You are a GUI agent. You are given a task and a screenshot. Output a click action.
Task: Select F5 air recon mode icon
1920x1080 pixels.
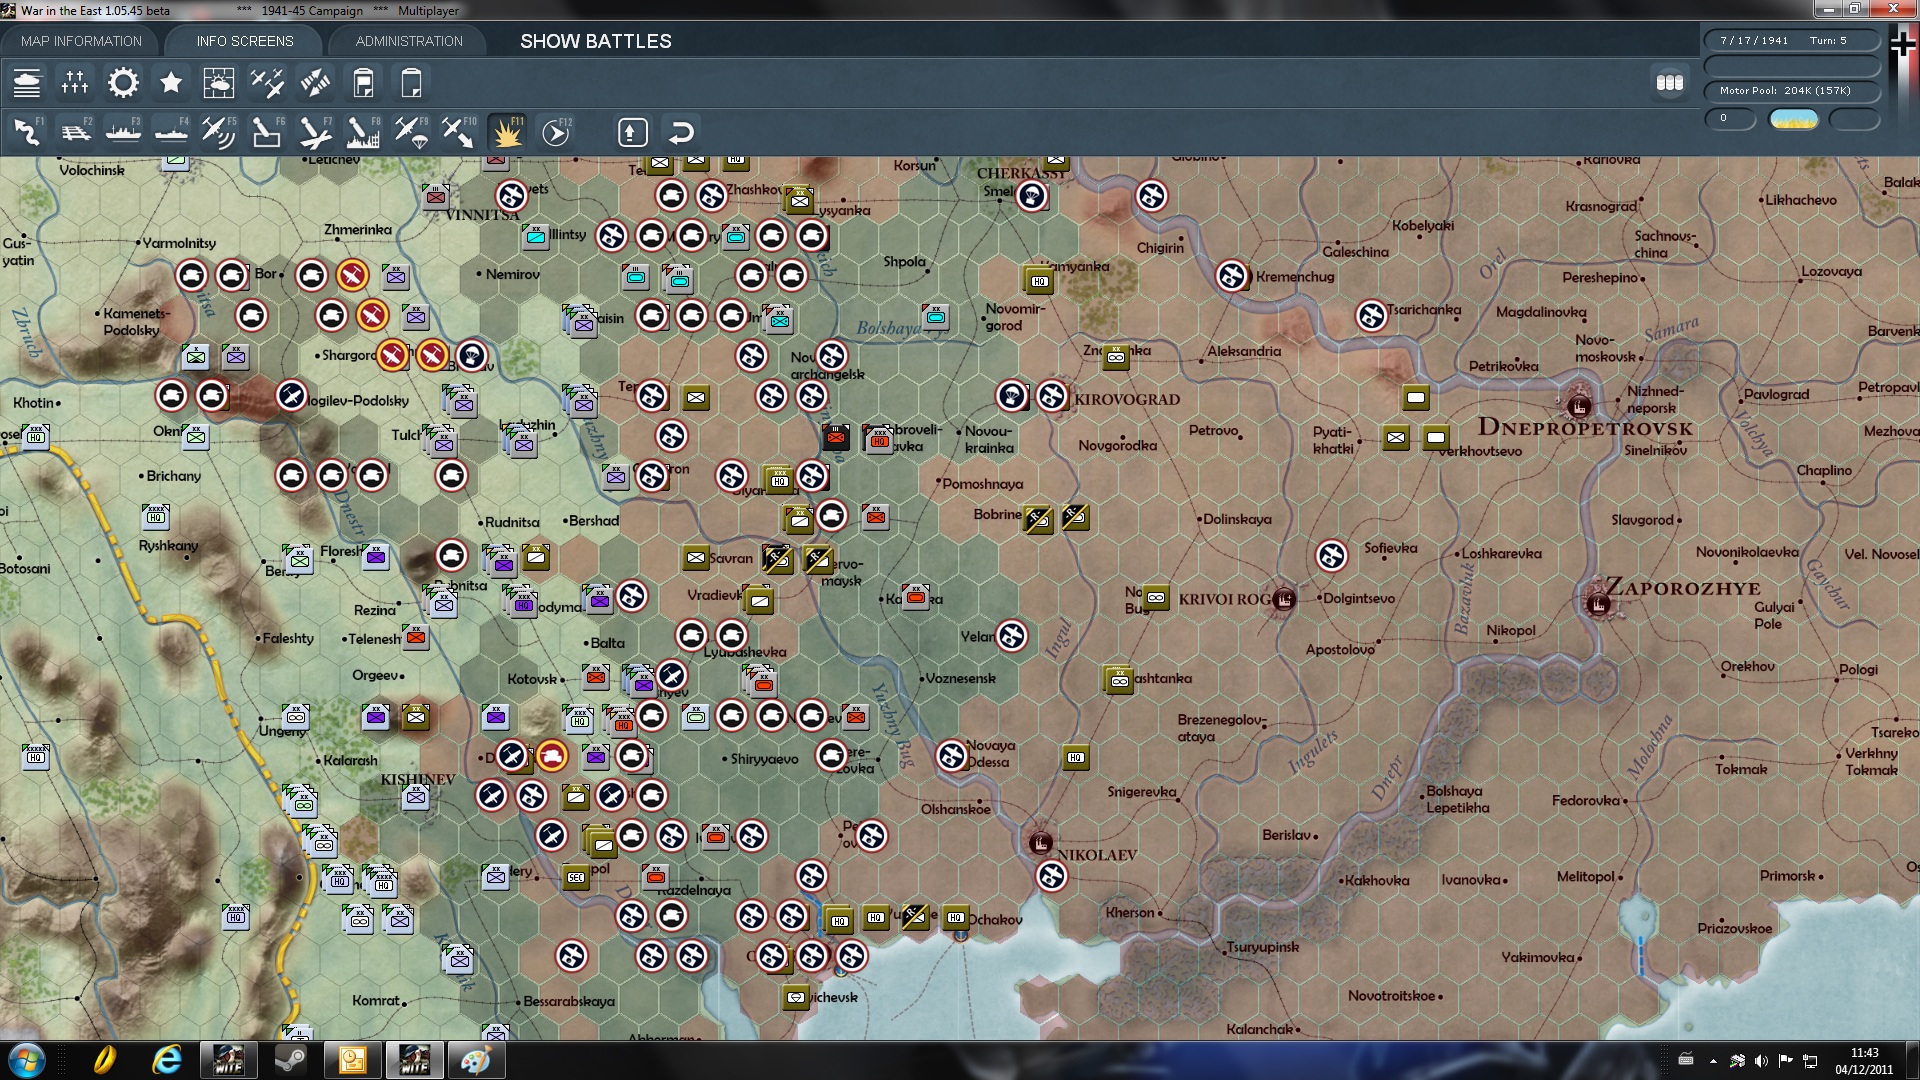click(x=219, y=132)
